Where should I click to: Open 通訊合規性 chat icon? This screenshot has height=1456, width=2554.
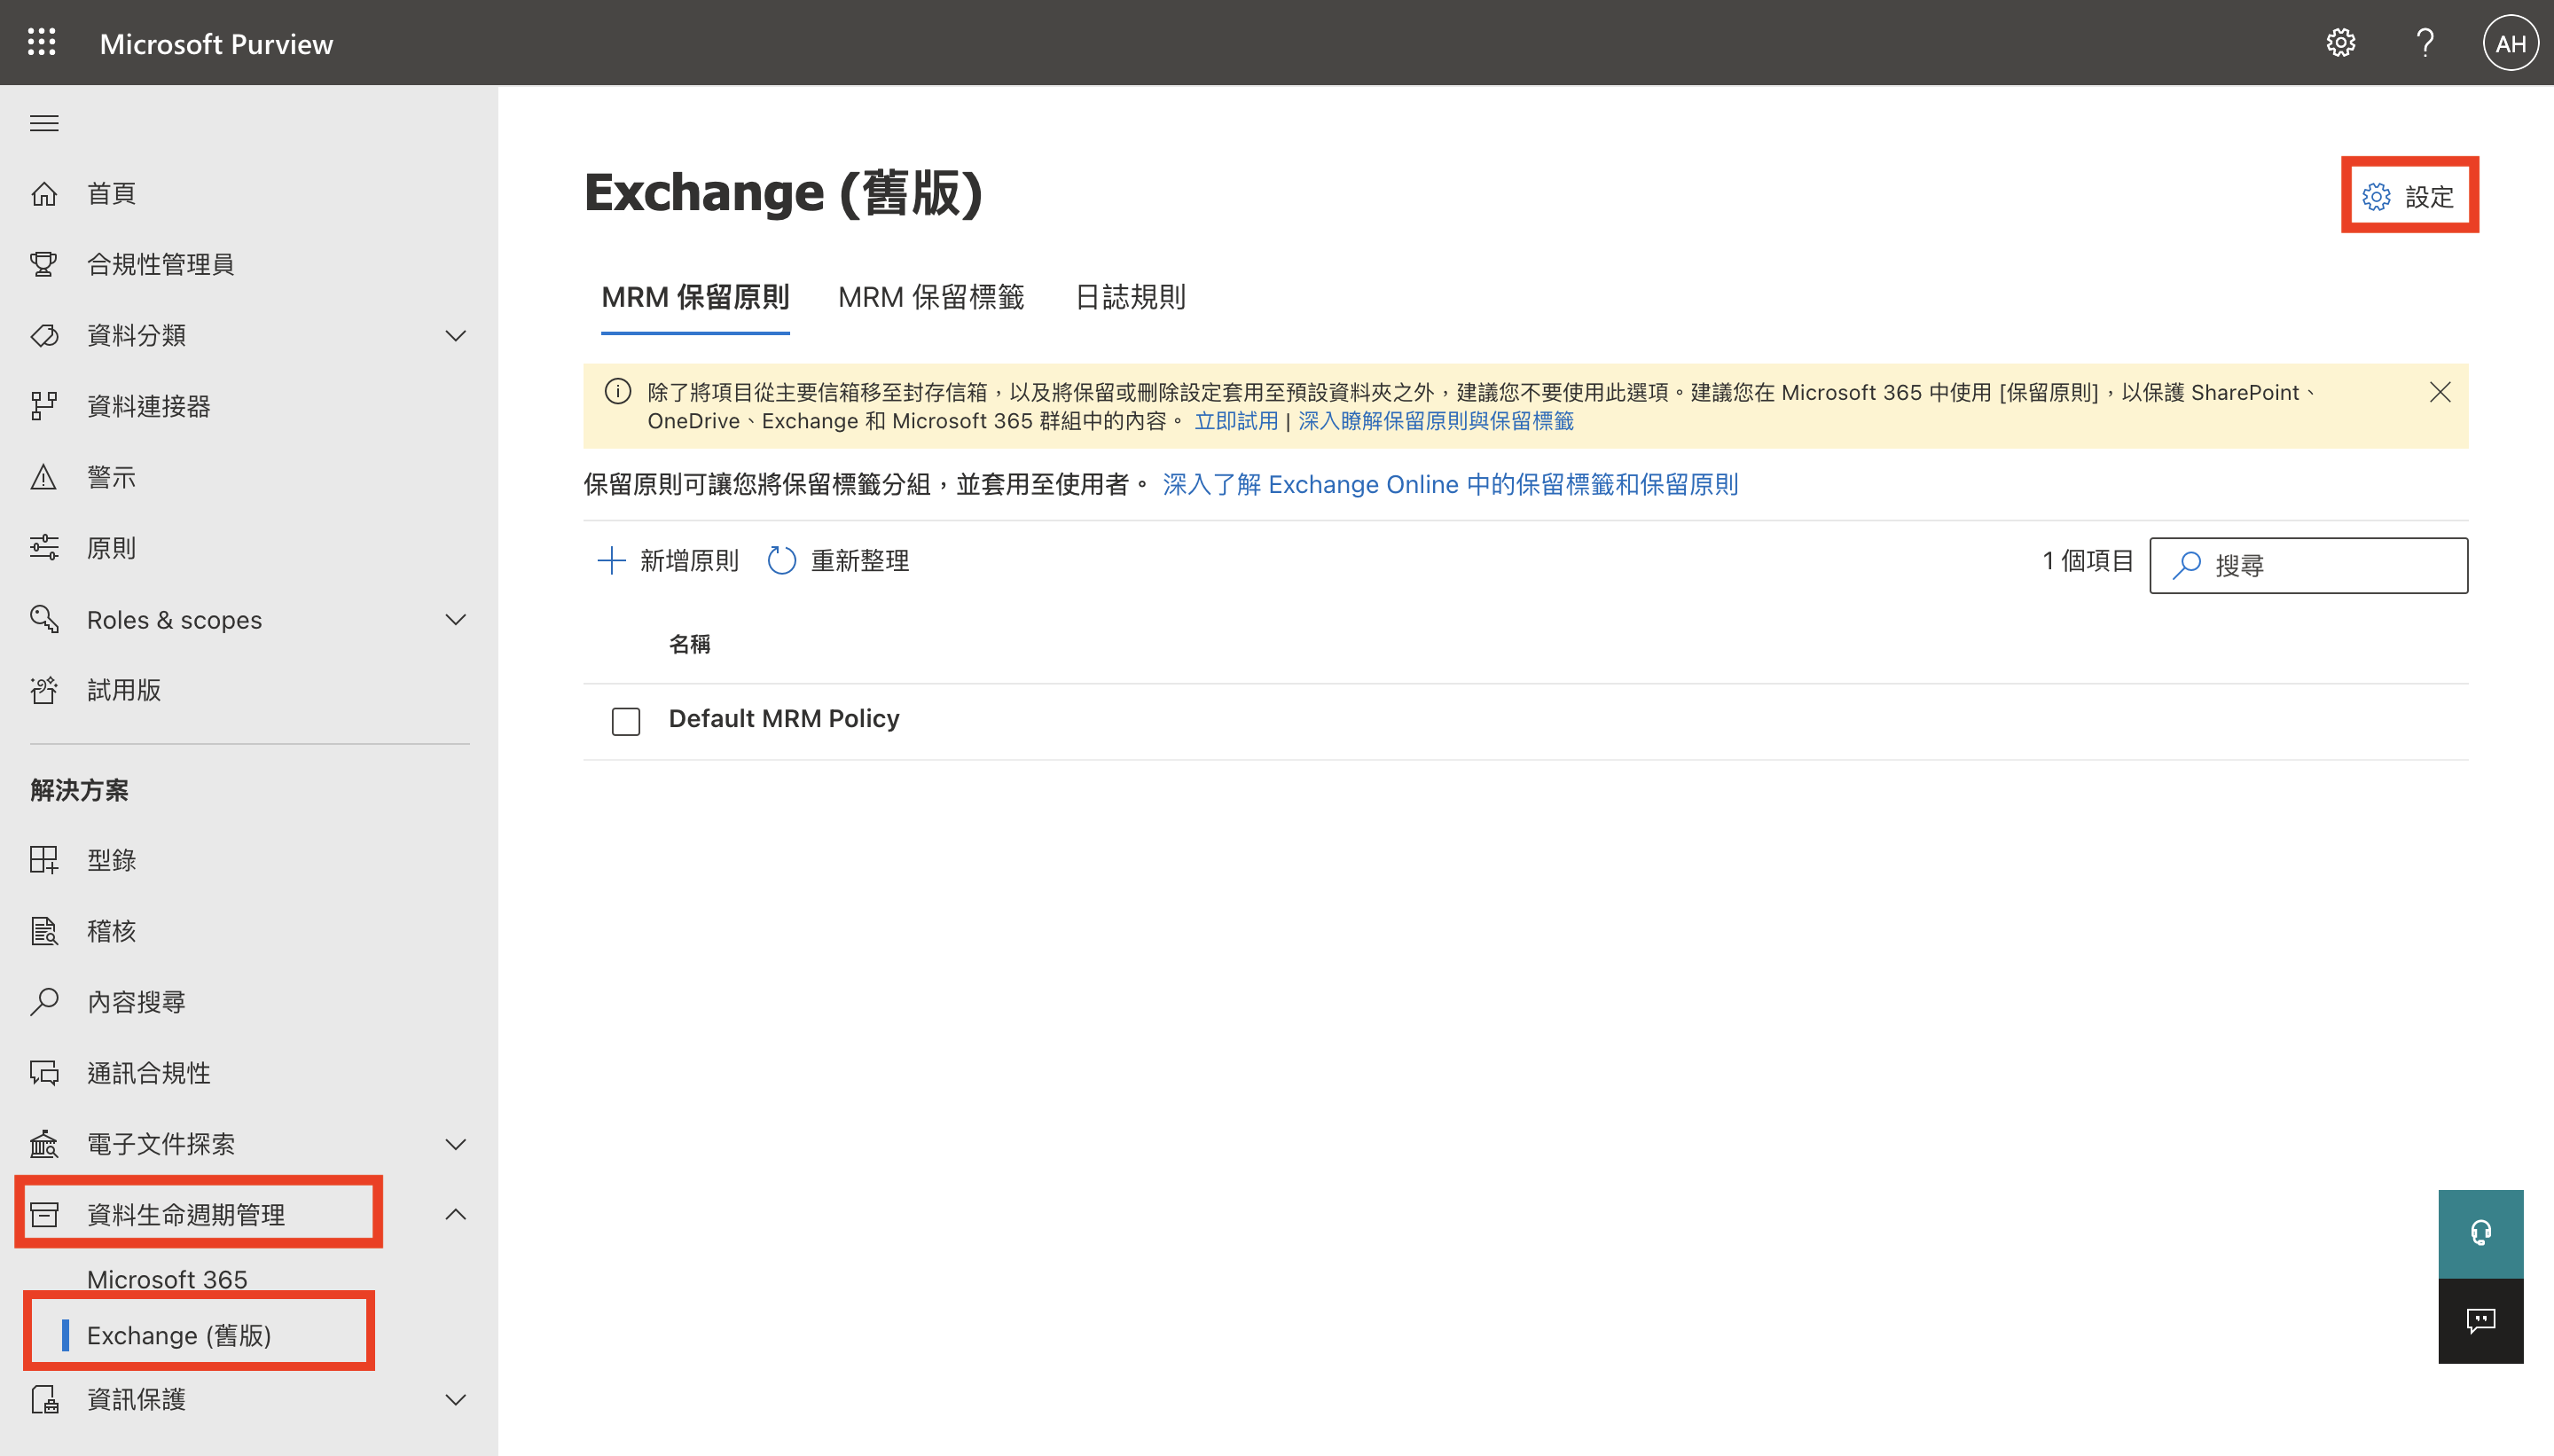pos(44,1073)
